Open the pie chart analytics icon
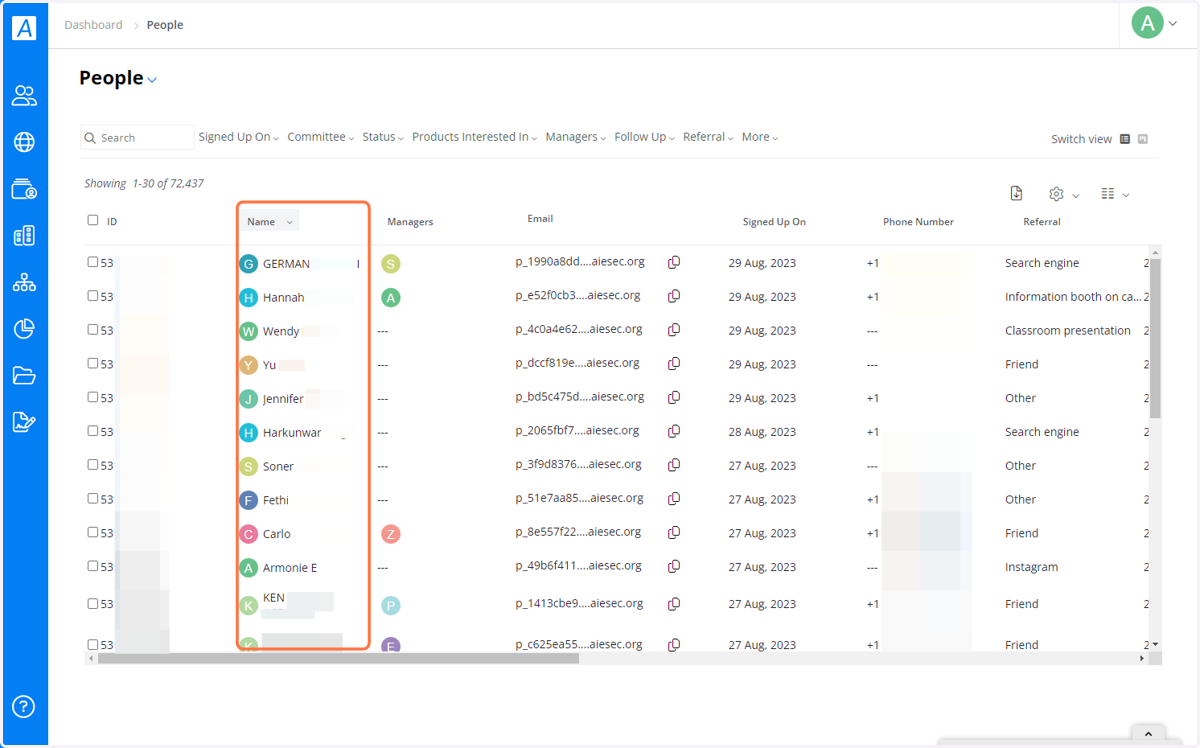Screen dimensions: 1200x748 (24, 329)
